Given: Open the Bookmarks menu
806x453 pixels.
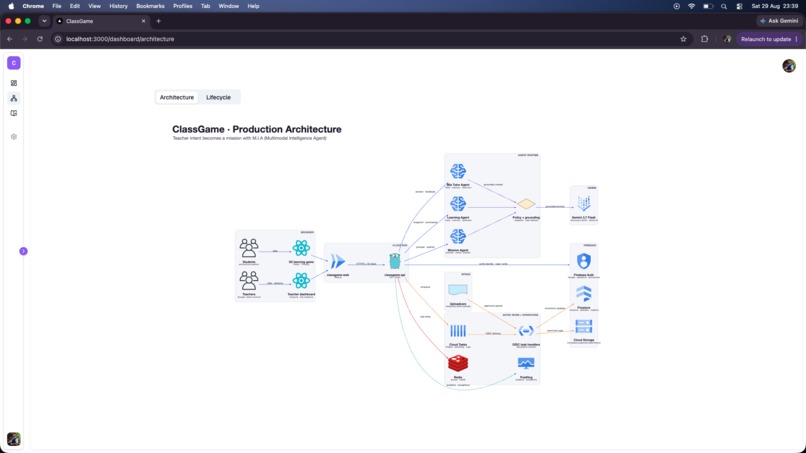Looking at the screenshot, I should 150,6.
